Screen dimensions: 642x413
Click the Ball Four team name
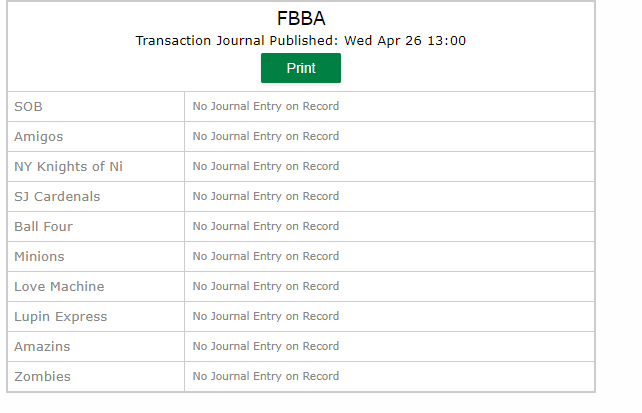pos(43,226)
